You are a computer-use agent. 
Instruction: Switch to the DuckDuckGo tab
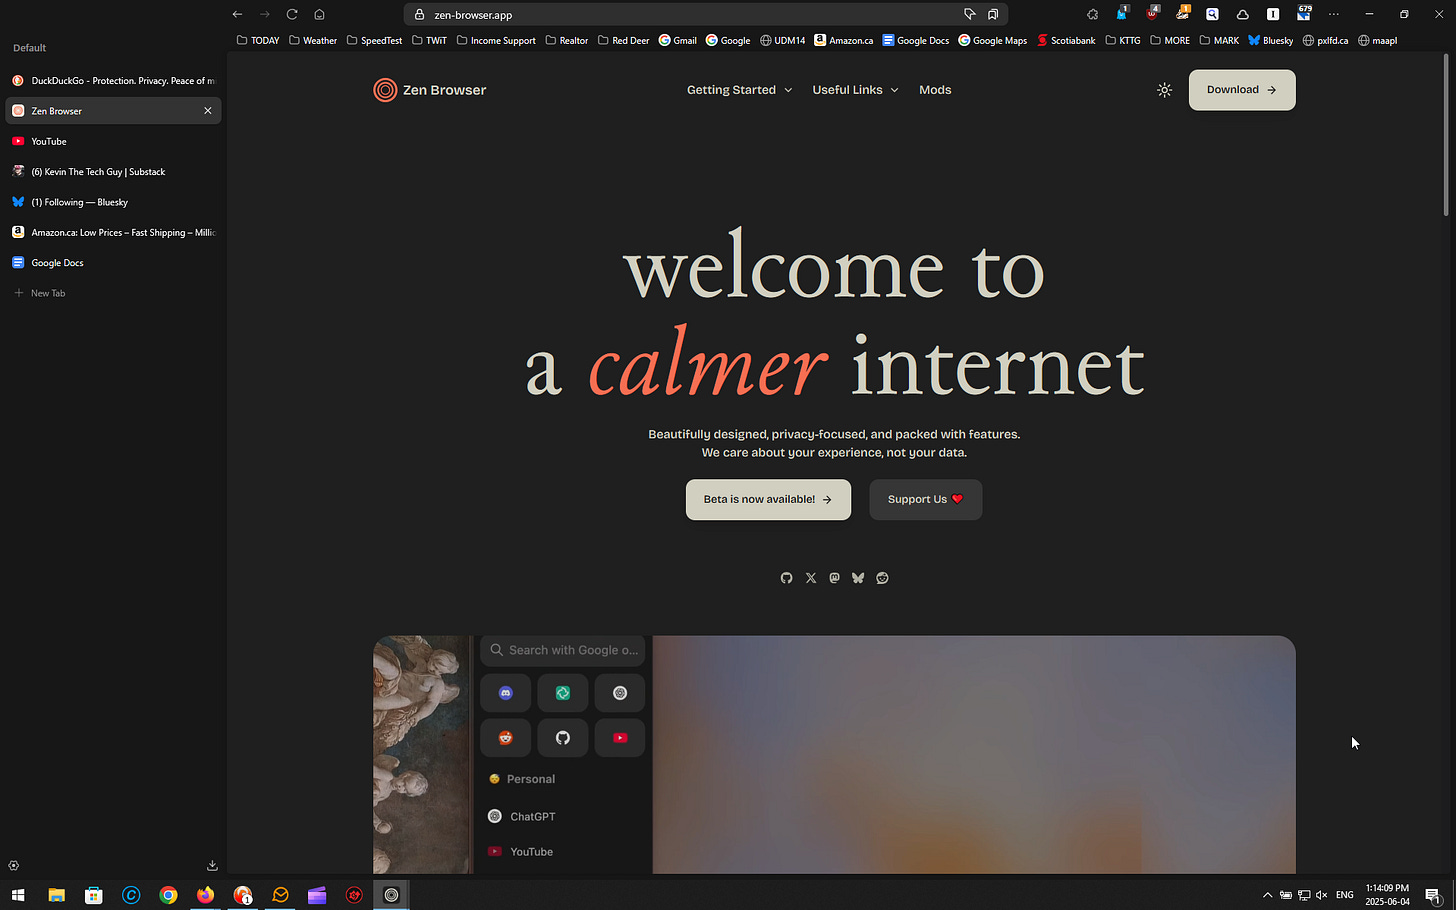pyautogui.click(x=113, y=81)
